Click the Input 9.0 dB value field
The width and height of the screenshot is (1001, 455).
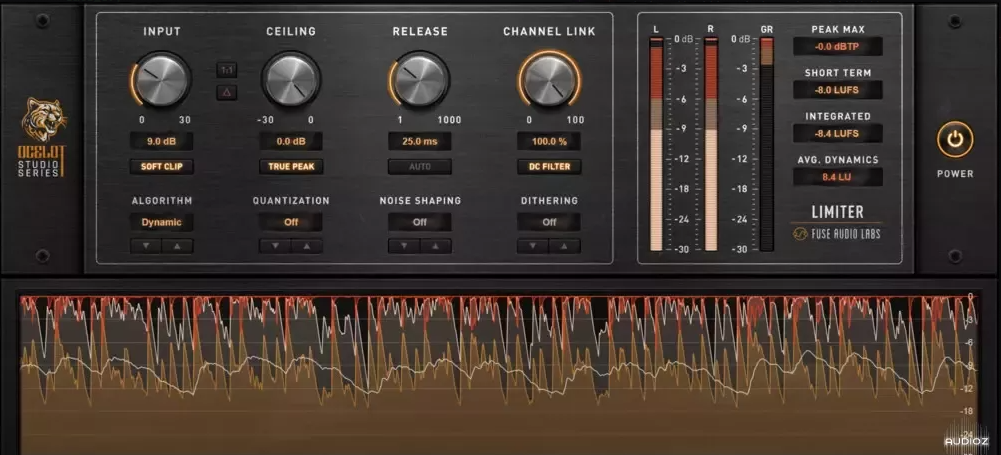(x=162, y=142)
